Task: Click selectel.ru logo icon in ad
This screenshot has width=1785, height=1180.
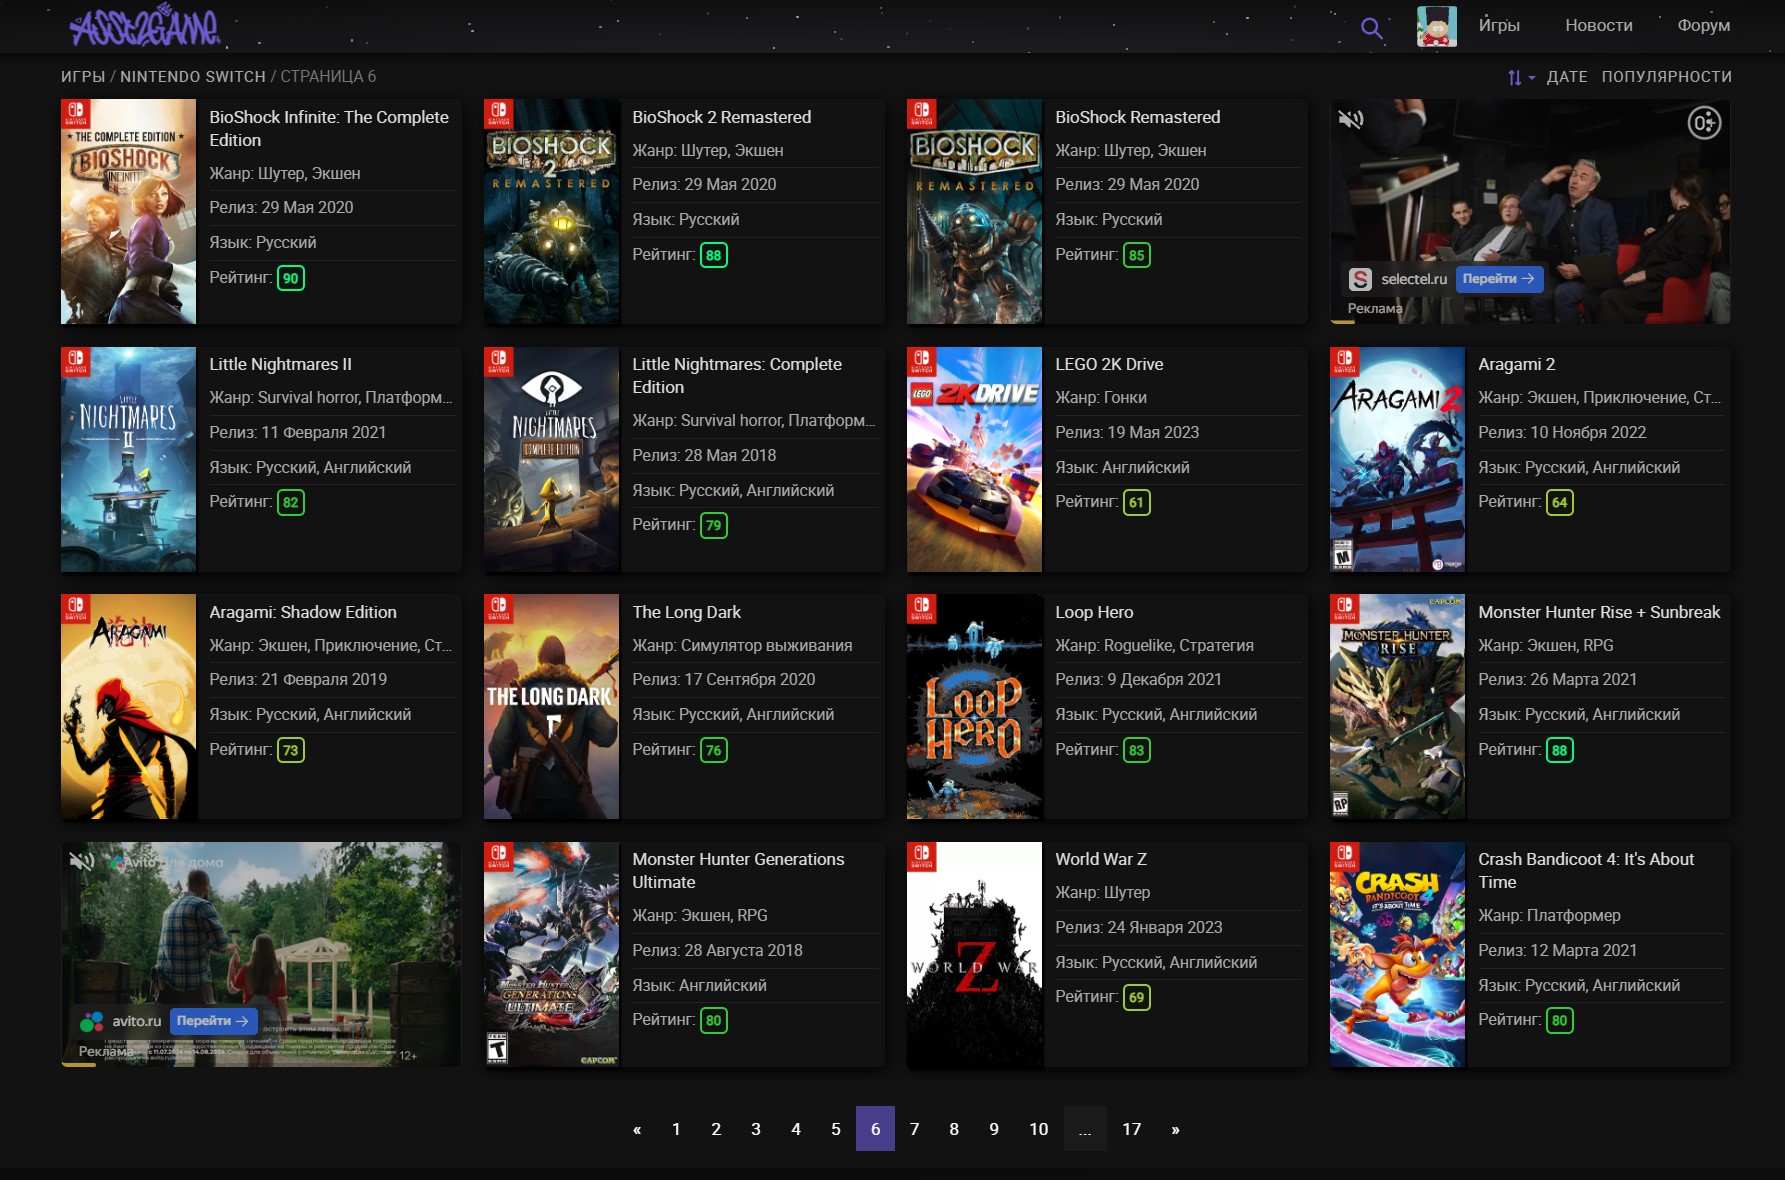Action: (x=1360, y=279)
